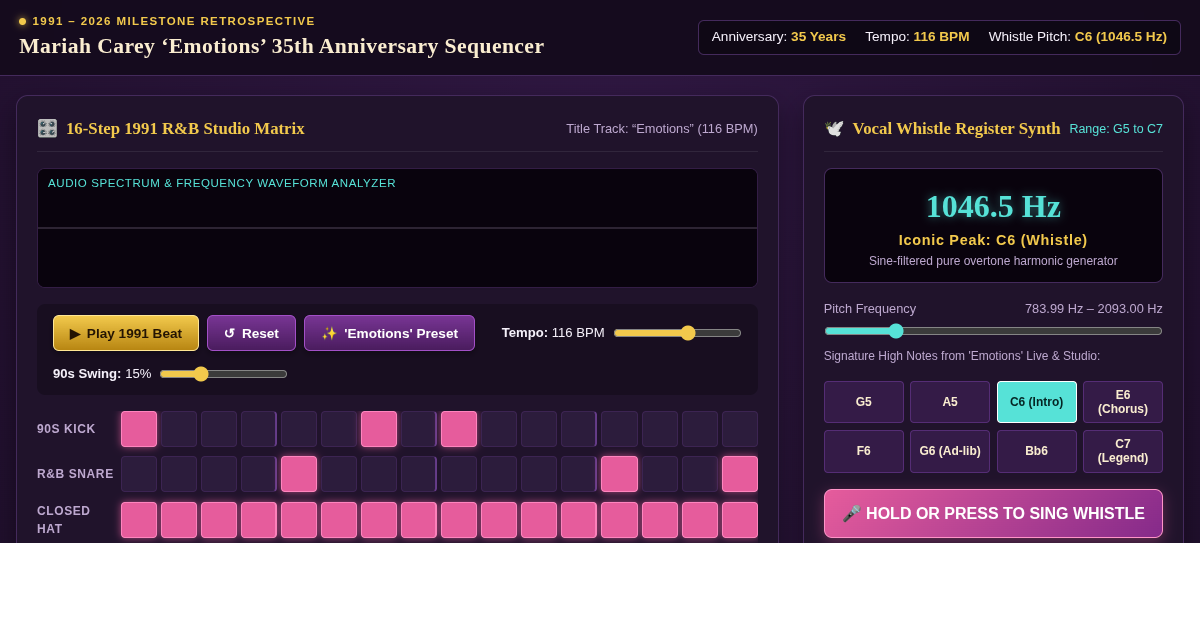Disable step 12 in Closed Hat row

[x=579, y=520]
